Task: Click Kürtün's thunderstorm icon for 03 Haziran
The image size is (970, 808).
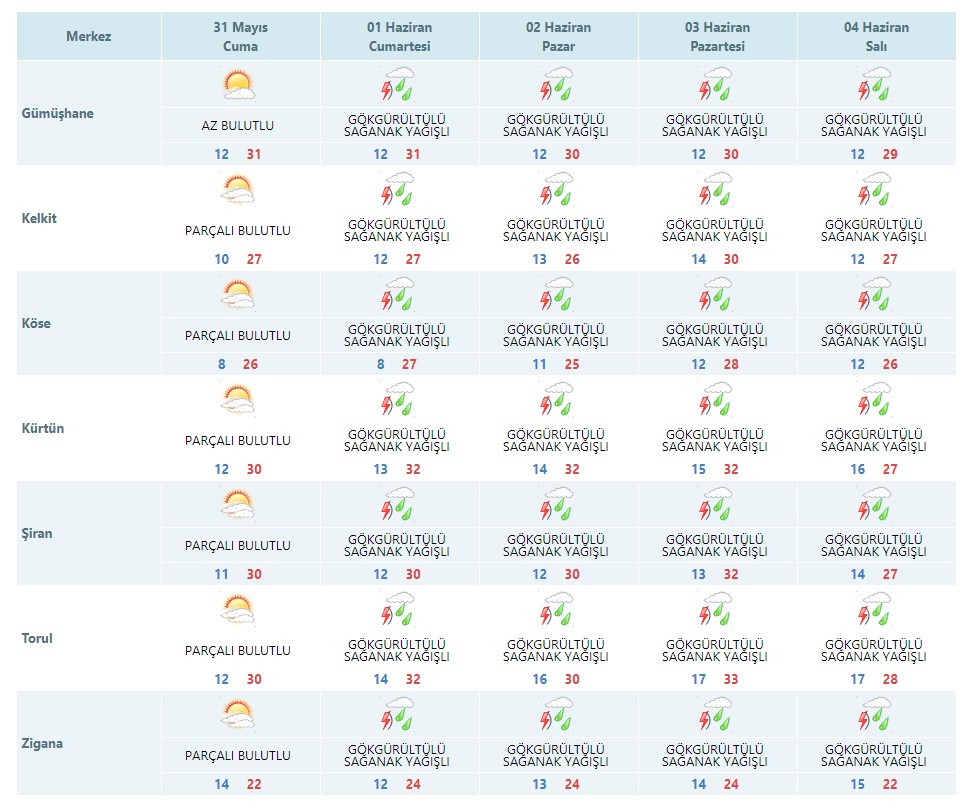Action: (x=716, y=400)
